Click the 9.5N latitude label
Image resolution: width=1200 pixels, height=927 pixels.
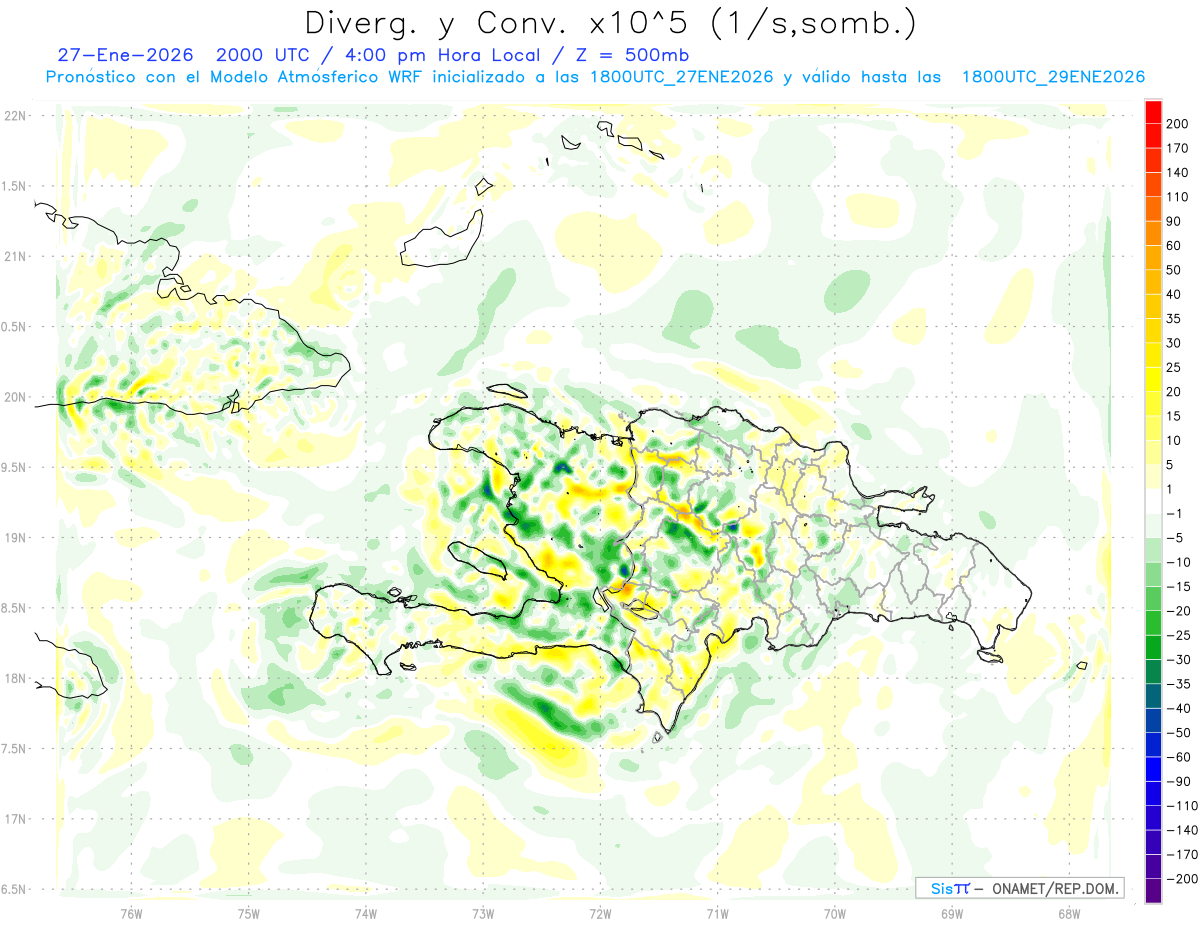[14, 467]
